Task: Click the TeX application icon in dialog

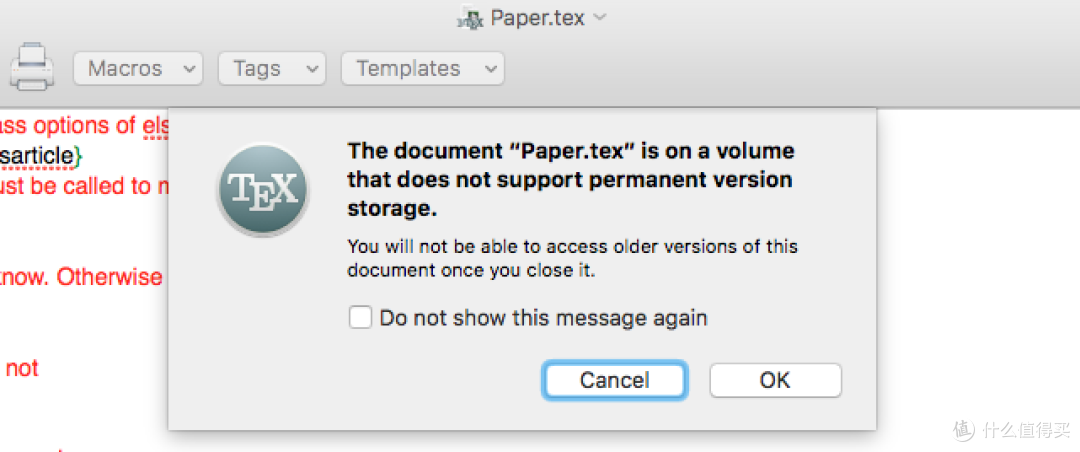Action: 262,190
